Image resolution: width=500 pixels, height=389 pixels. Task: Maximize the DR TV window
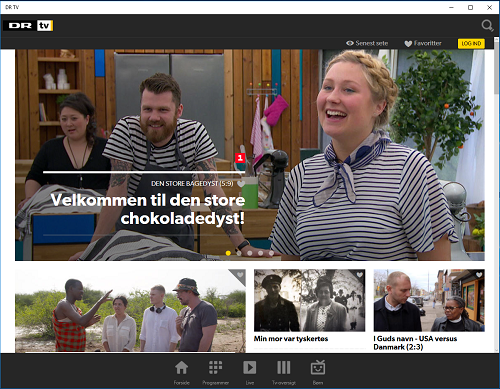470,7
